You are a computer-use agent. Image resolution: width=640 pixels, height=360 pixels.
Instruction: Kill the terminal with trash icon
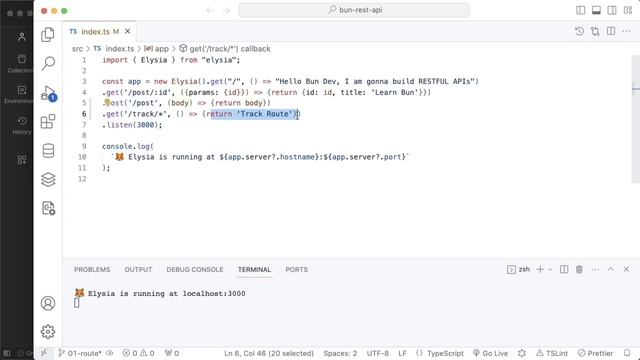(579, 269)
